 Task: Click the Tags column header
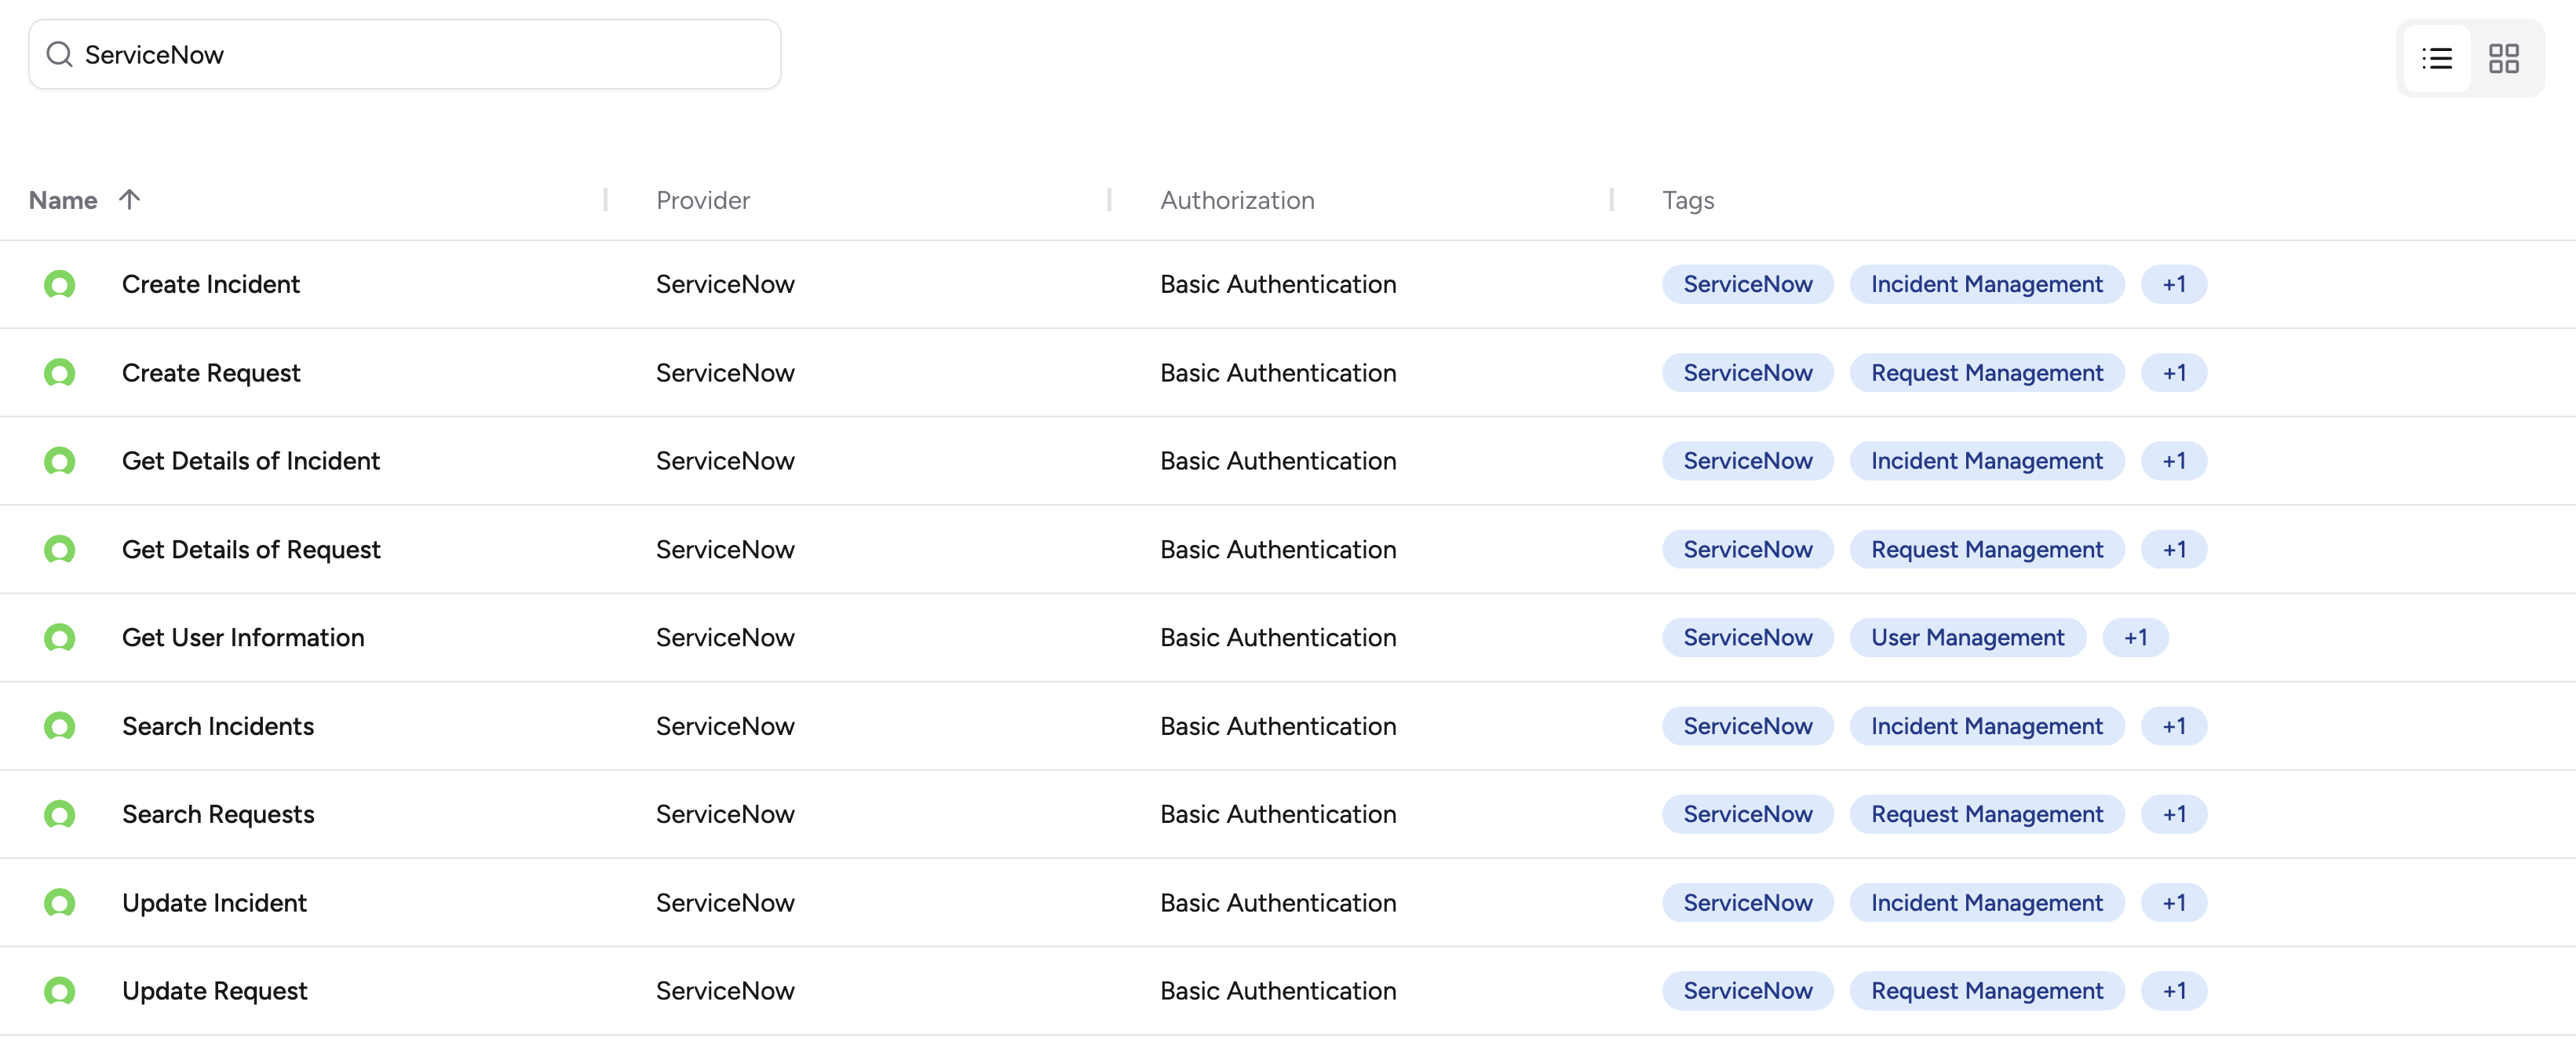(x=1688, y=200)
